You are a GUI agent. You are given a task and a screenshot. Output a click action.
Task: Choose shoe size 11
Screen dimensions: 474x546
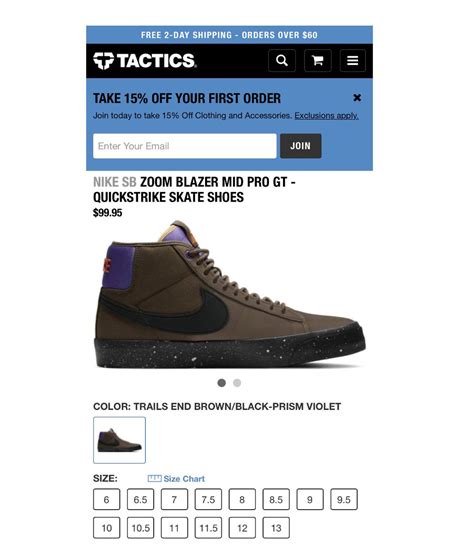174,528
